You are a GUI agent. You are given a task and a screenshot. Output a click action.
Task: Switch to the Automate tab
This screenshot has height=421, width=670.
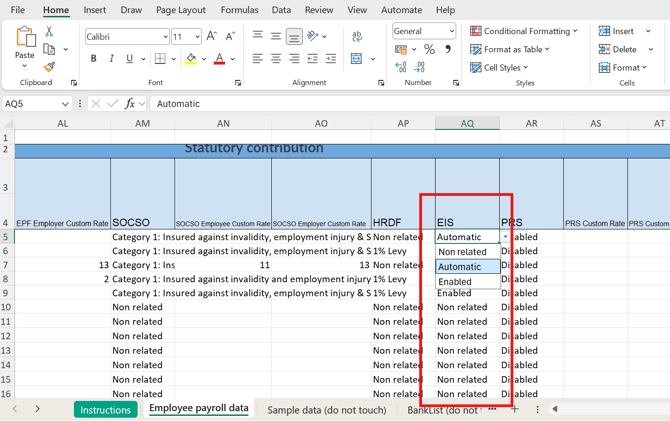coord(401,10)
